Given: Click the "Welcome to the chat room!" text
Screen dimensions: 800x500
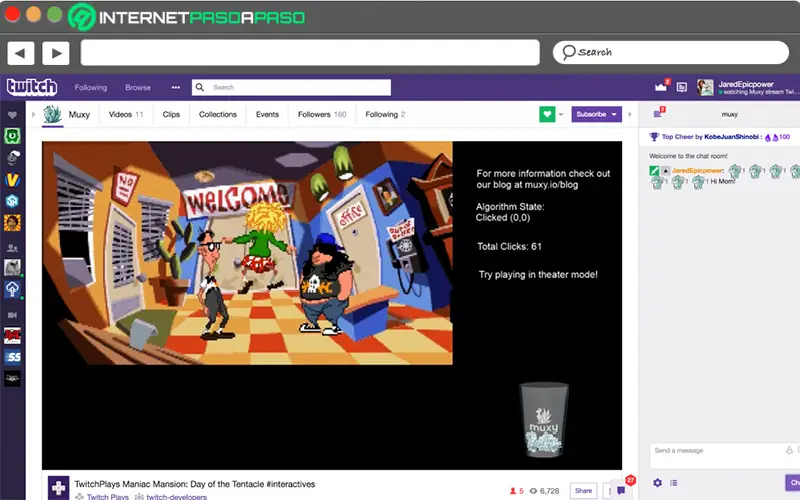Looking at the screenshot, I should (x=688, y=156).
